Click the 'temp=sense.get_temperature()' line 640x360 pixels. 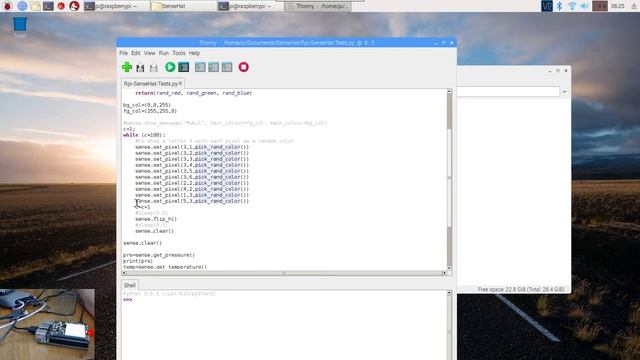point(165,267)
